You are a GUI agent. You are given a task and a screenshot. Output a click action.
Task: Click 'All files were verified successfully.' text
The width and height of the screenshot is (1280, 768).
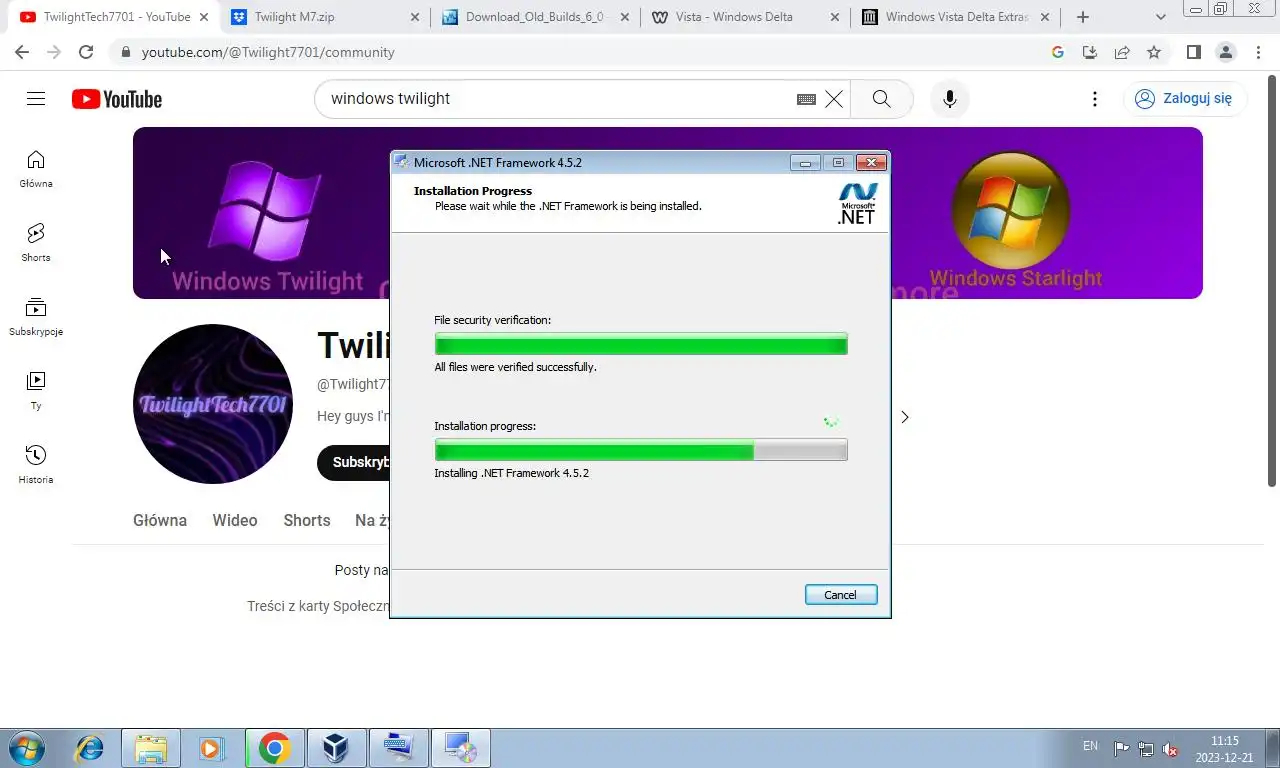point(515,367)
